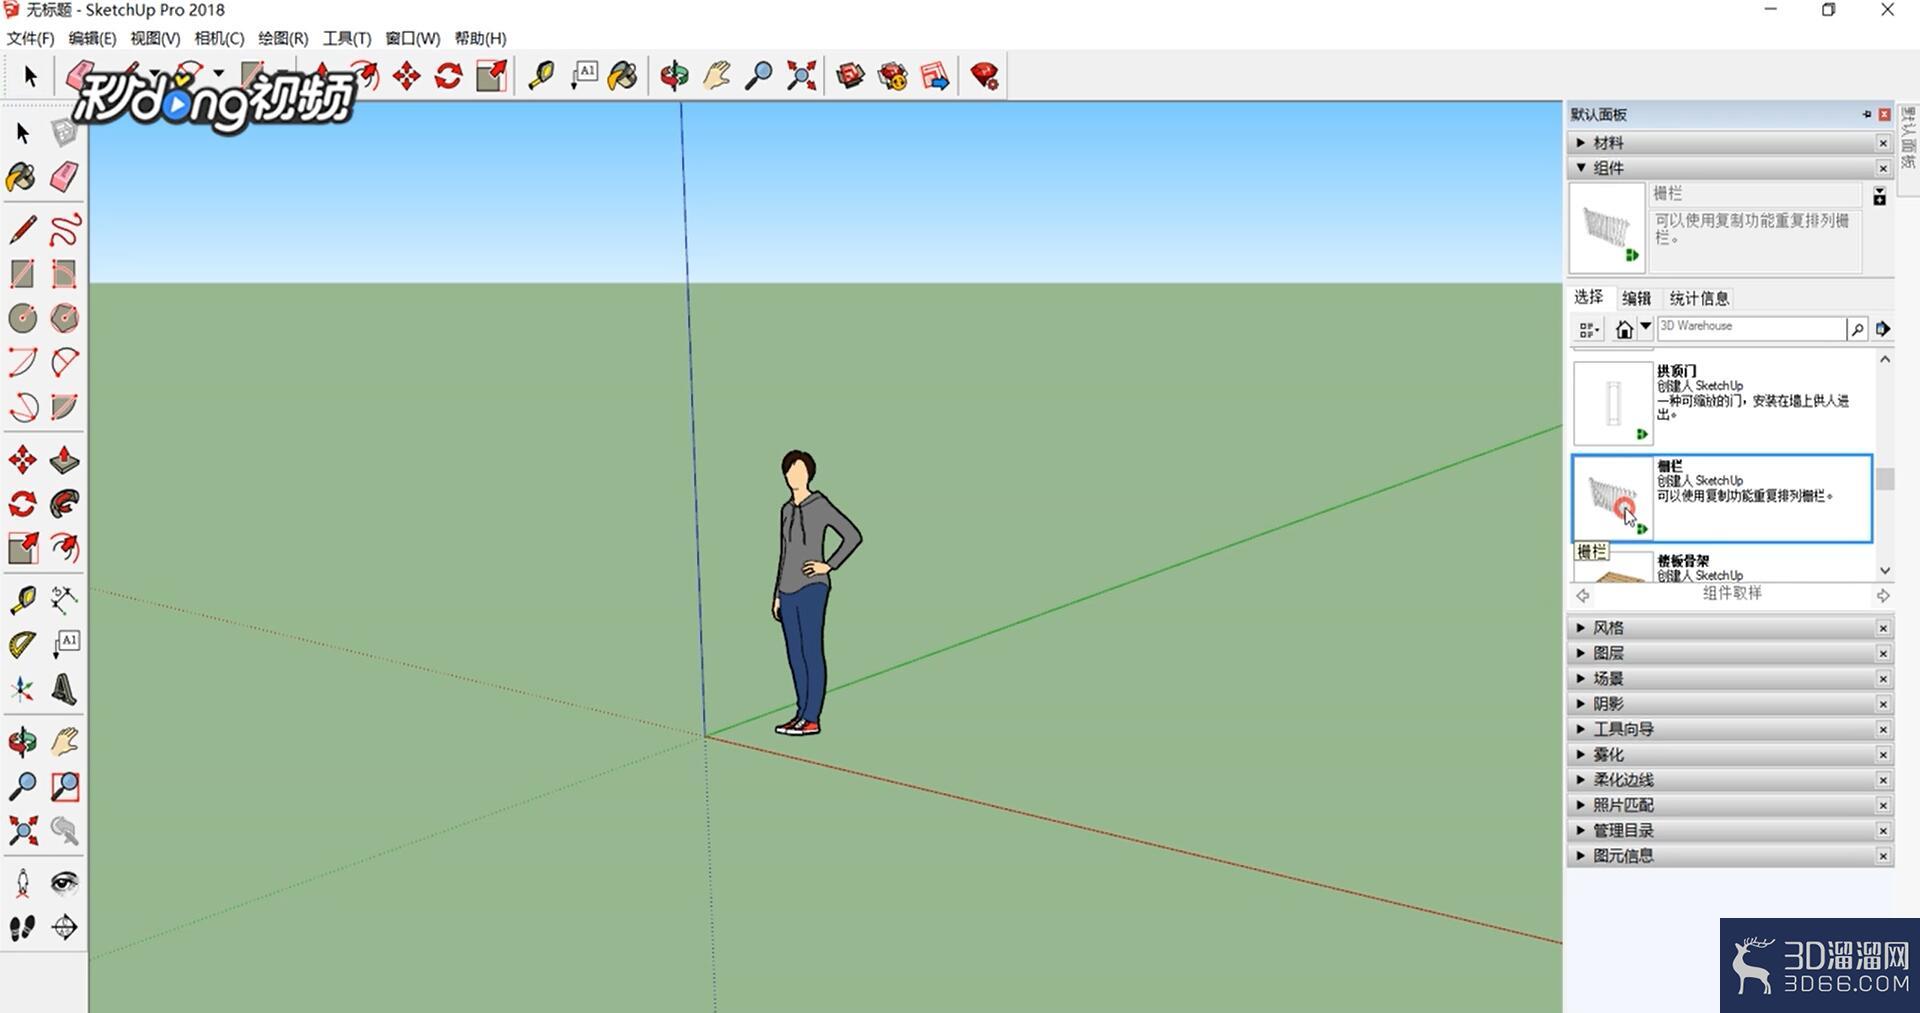
Task: Open component view options dropdown
Action: pos(1588,329)
